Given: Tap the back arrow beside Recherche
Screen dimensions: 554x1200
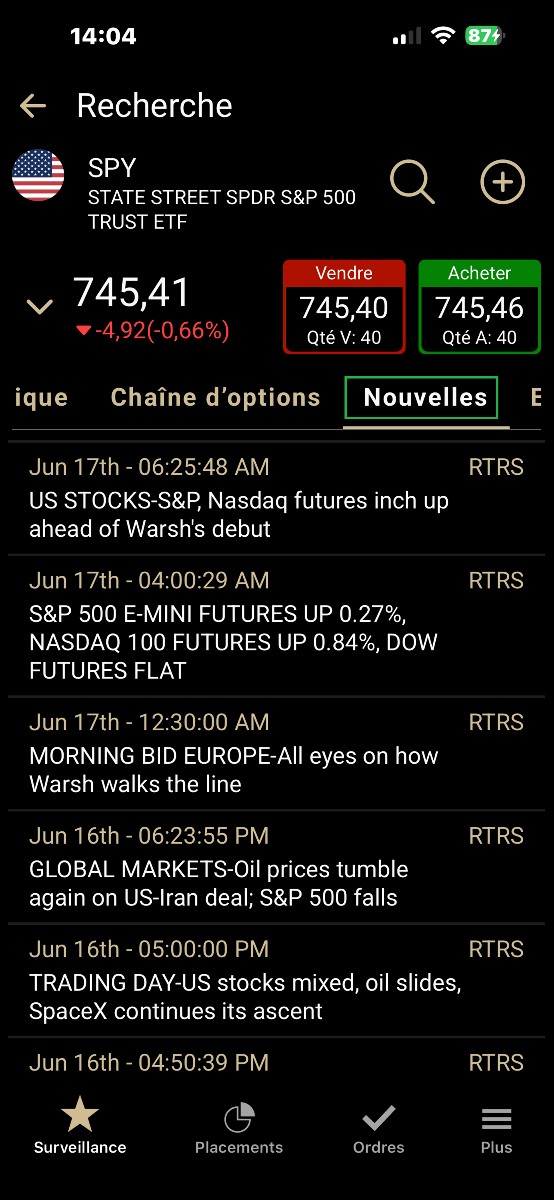Looking at the screenshot, I should [x=33, y=106].
